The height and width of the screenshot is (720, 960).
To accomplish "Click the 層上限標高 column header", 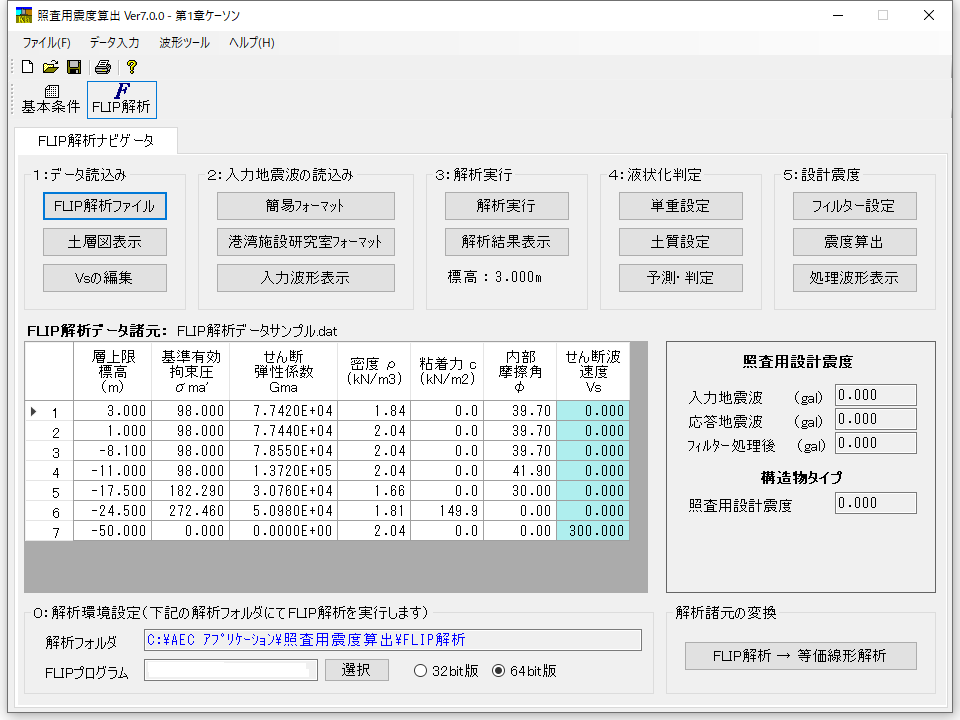I will (x=113, y=372).
